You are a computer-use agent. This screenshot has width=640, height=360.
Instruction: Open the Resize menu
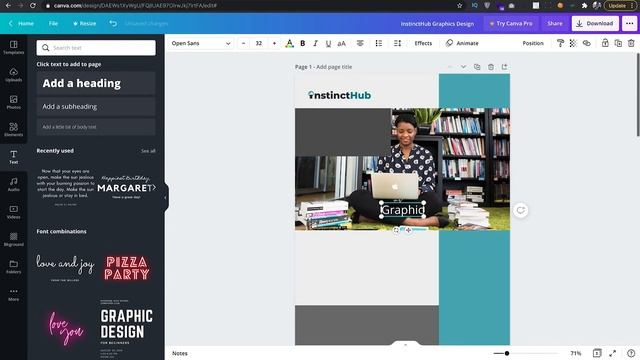coord(84,24)
